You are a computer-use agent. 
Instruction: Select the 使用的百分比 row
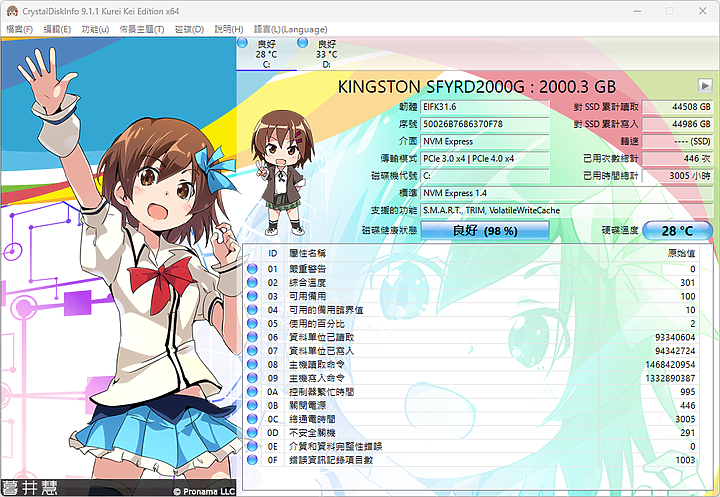pos(472,323)
